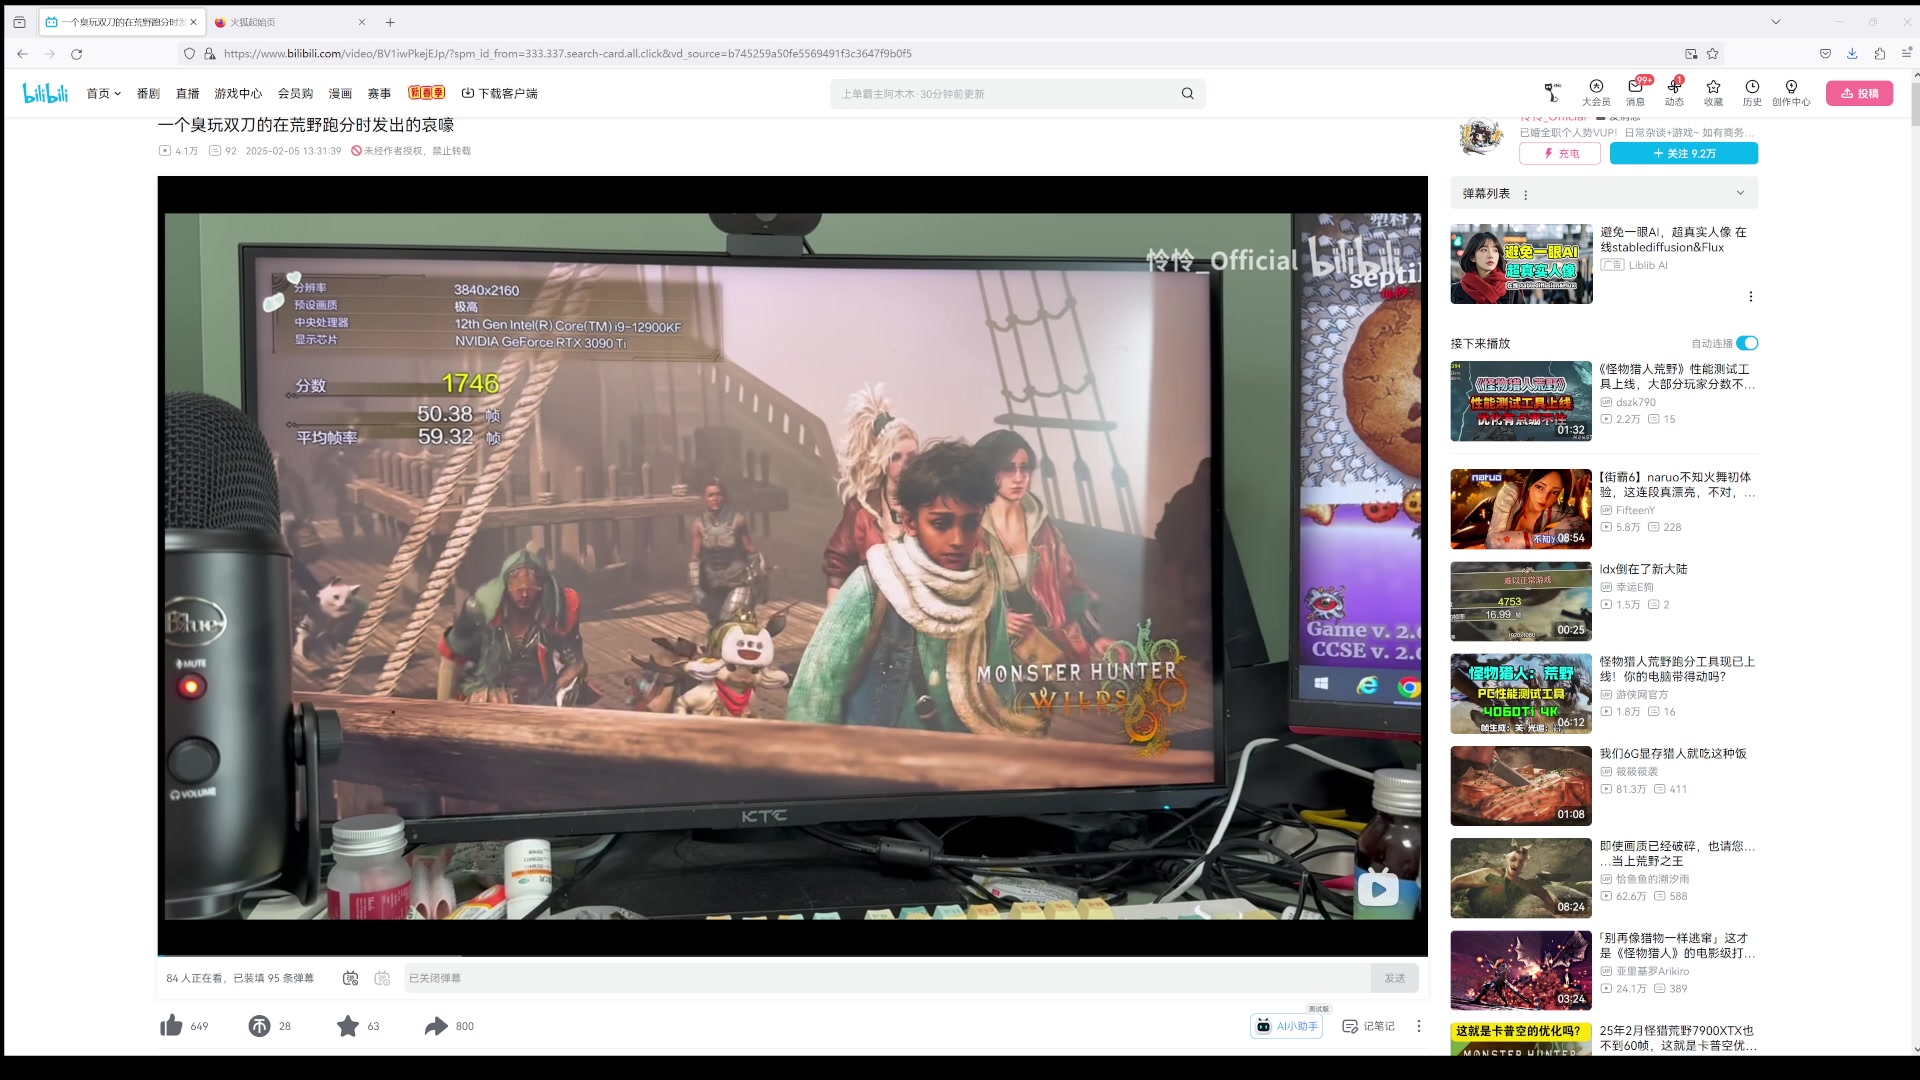Viewport: 1920px width, 1080px height.
Task: Click the pink 投稿 upload button
Action: coord(1859,93)
